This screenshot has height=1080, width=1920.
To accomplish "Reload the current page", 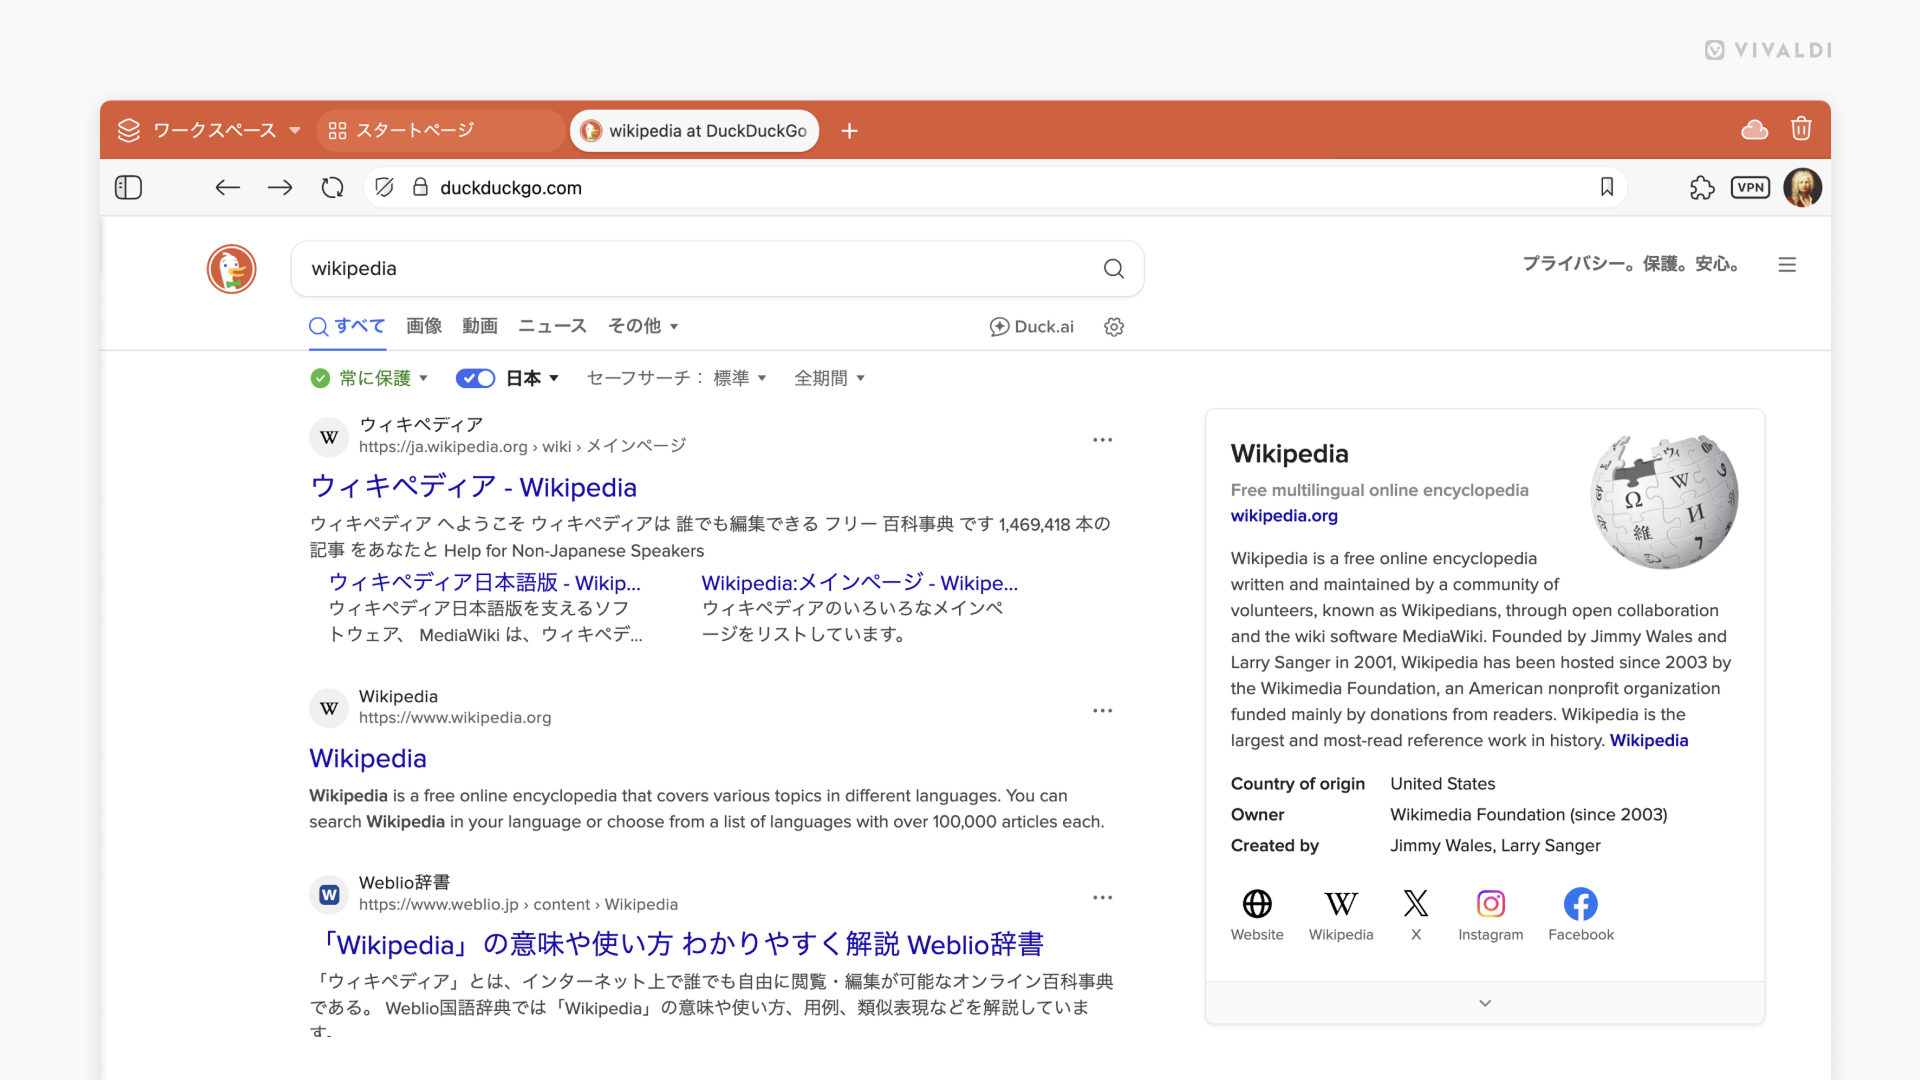I will (x=333, y=188).
